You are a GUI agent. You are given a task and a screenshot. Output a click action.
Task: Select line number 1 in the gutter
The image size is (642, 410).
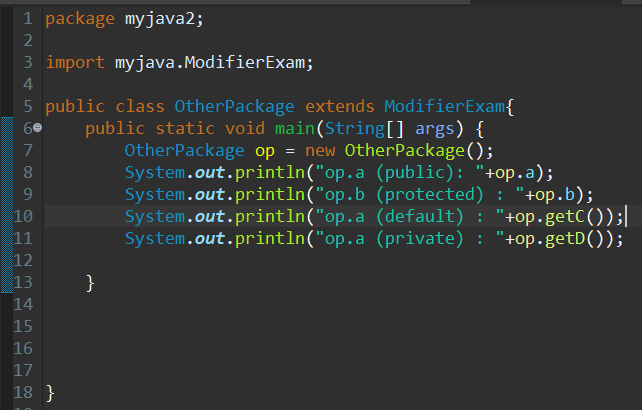[27, 18]
